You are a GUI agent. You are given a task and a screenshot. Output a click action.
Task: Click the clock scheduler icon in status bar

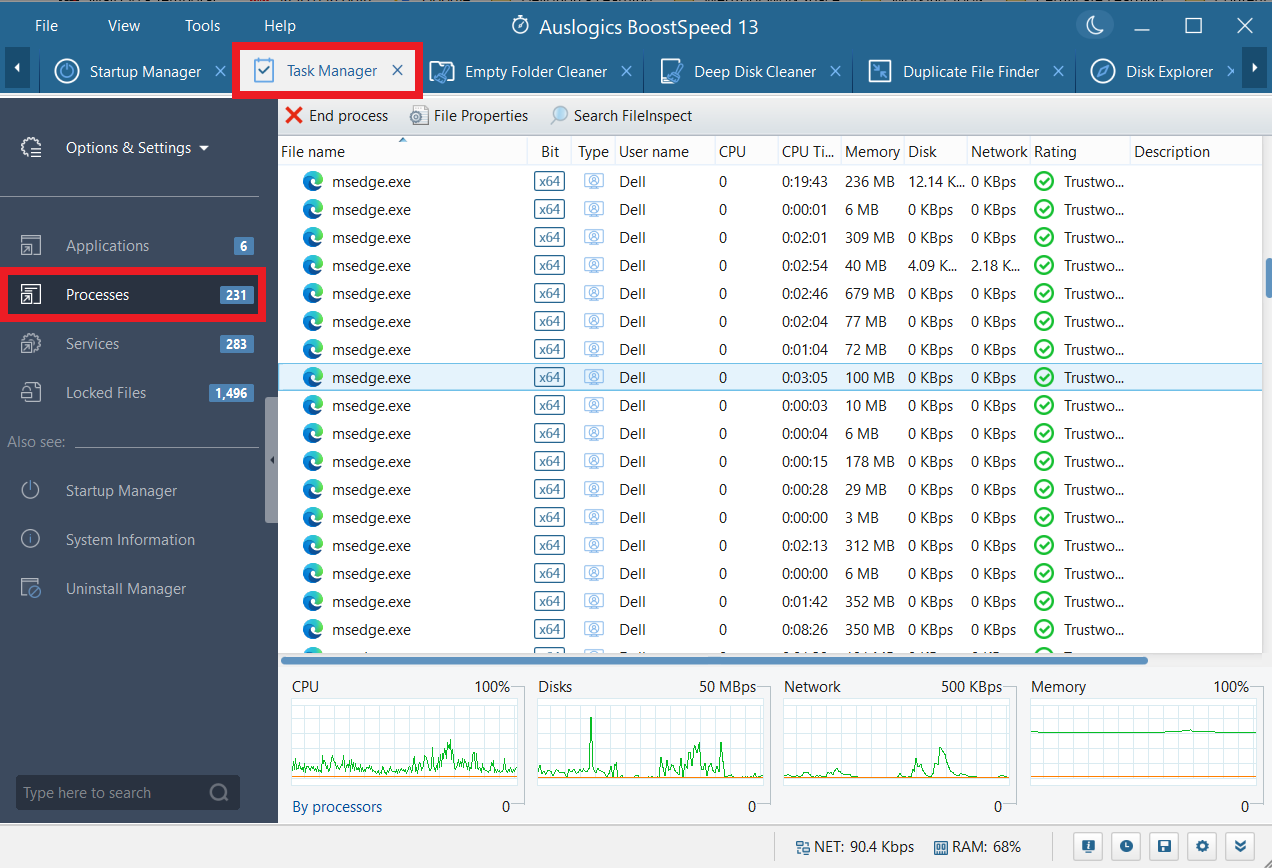pos(1126,846)
